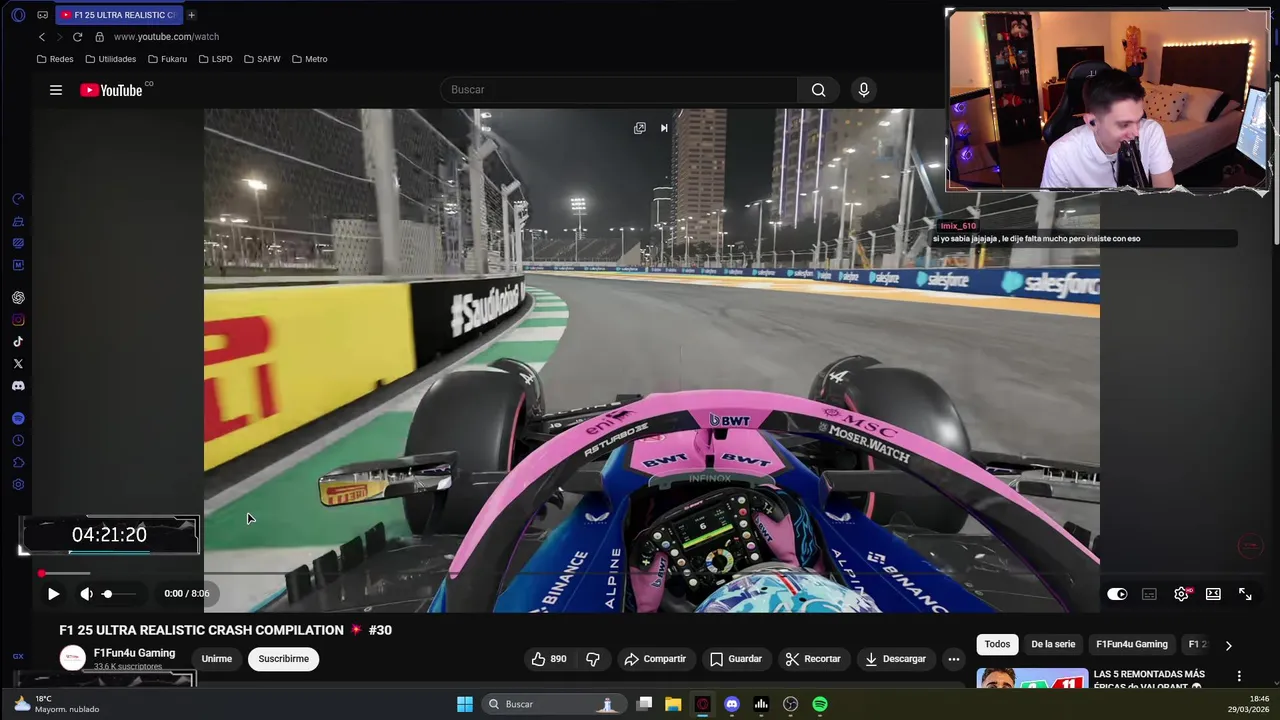Open video pop-out icon above player
1280x720 pixels.
tap(640, 128)
